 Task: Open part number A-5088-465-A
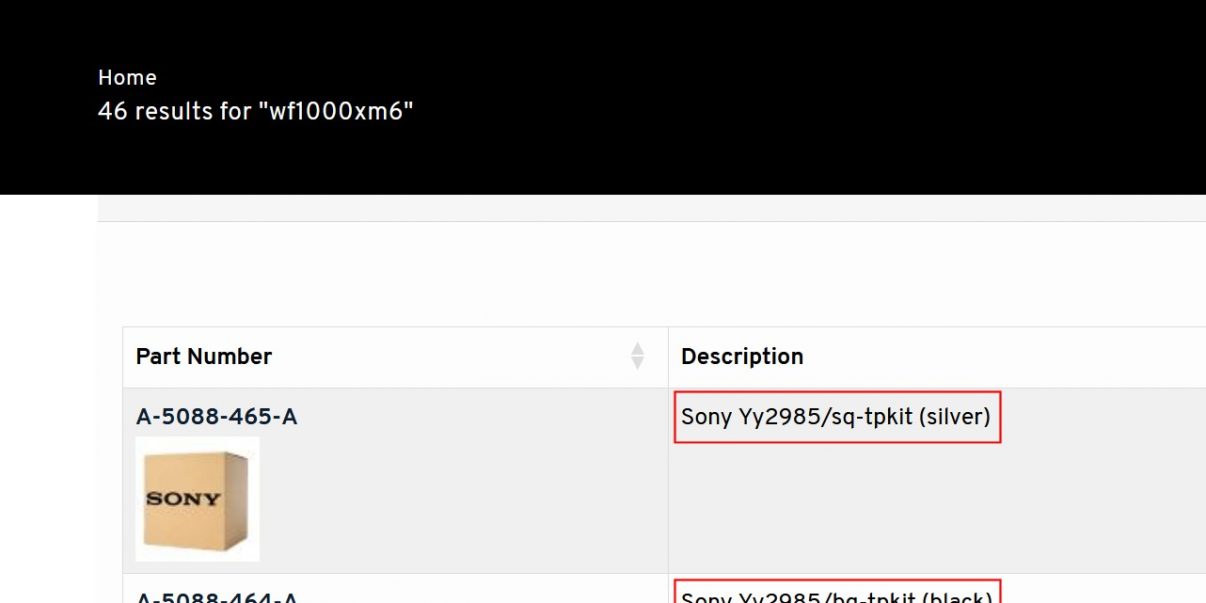216,417
